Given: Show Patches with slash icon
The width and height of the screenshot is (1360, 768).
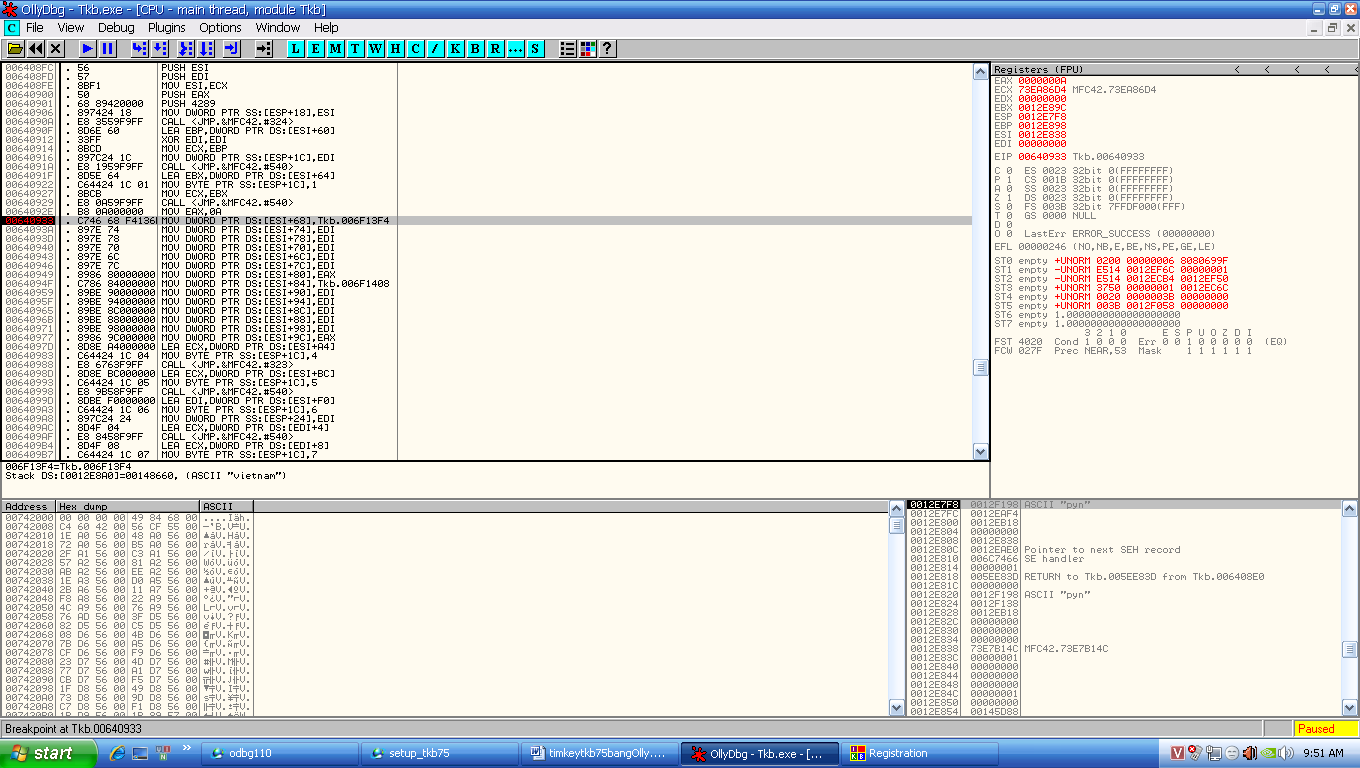Looking at the screenshot, I should pyautogui.click(x=436, y=48).
